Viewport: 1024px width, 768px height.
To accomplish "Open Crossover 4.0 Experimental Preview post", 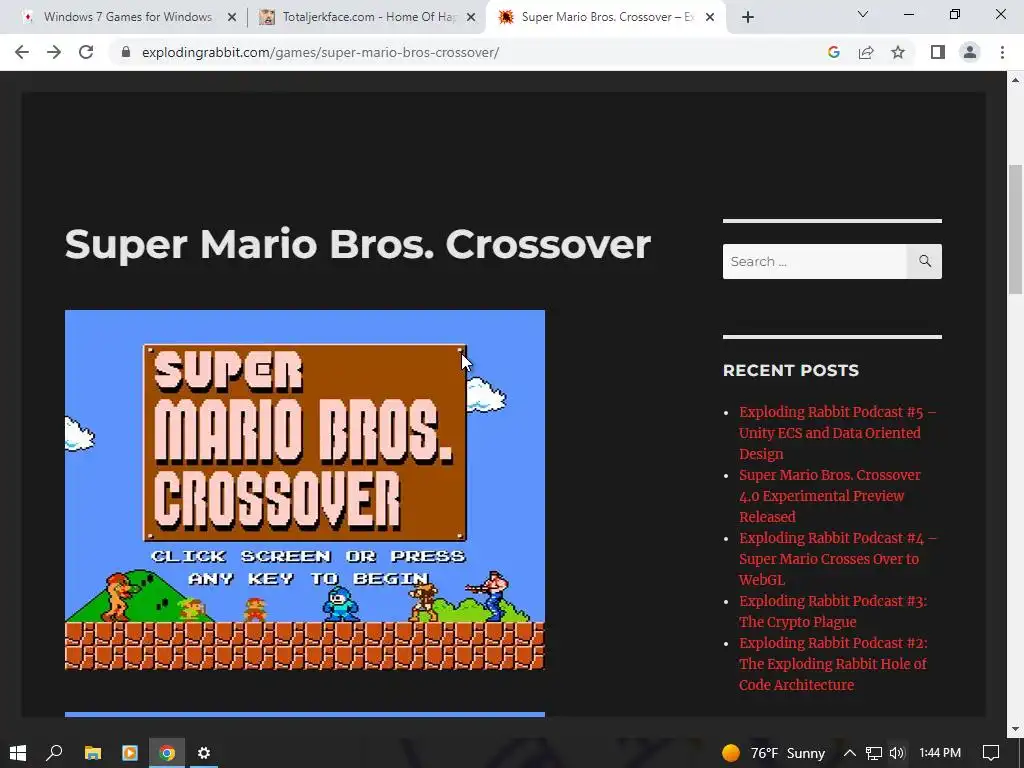I will tap(829, 496).
